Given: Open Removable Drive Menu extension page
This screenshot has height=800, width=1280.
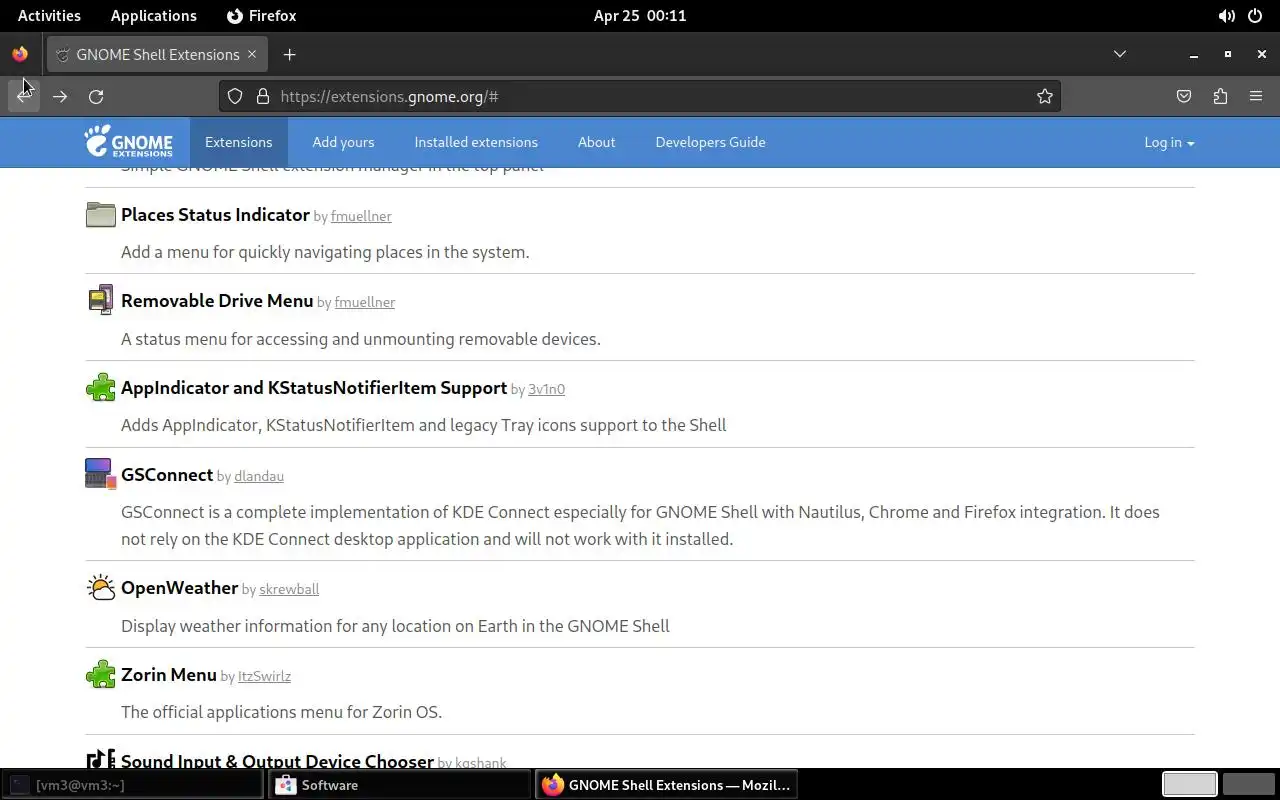Looking at the screenshot, I should (217, 301).
